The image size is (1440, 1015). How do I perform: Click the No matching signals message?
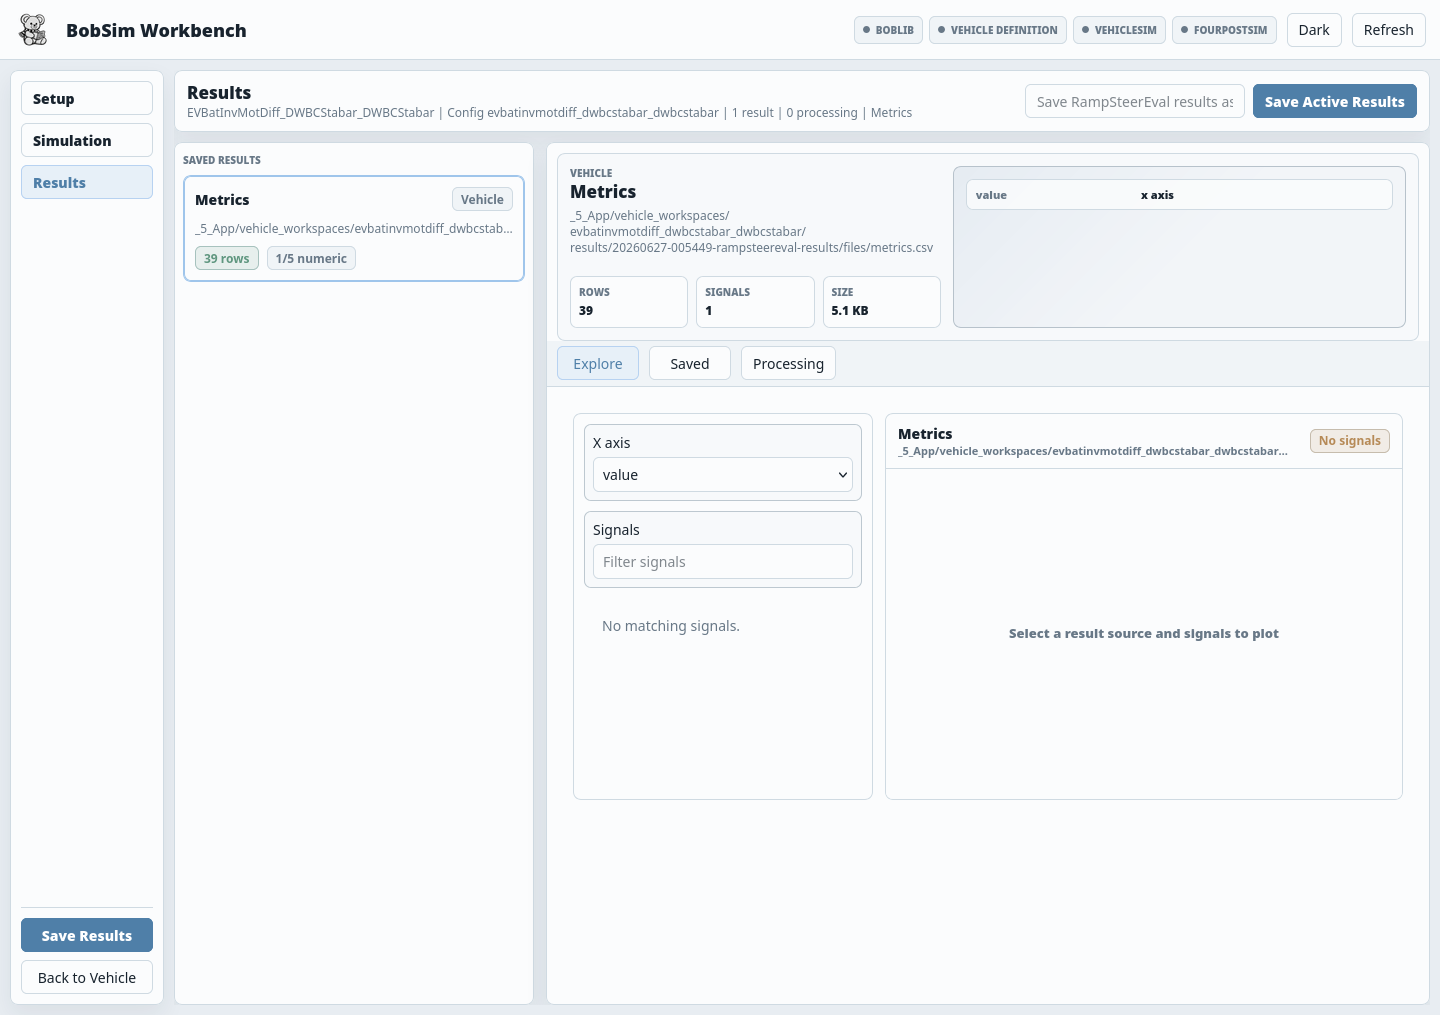click(x=671, y=625)
